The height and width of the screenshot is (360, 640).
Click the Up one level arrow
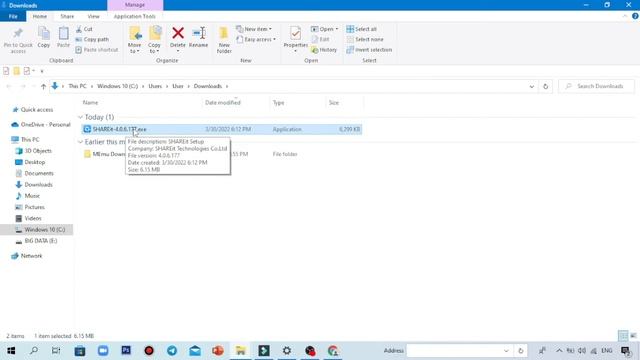[x=43, y=86]
